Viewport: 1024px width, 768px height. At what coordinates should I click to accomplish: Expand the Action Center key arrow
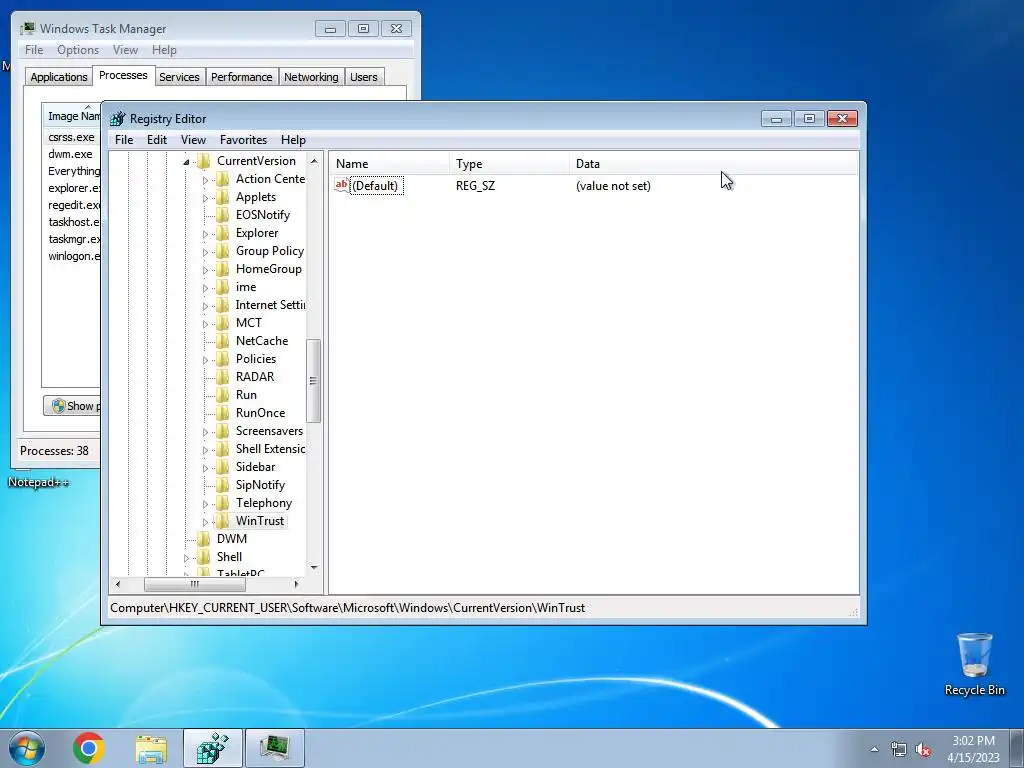point(205,180)
